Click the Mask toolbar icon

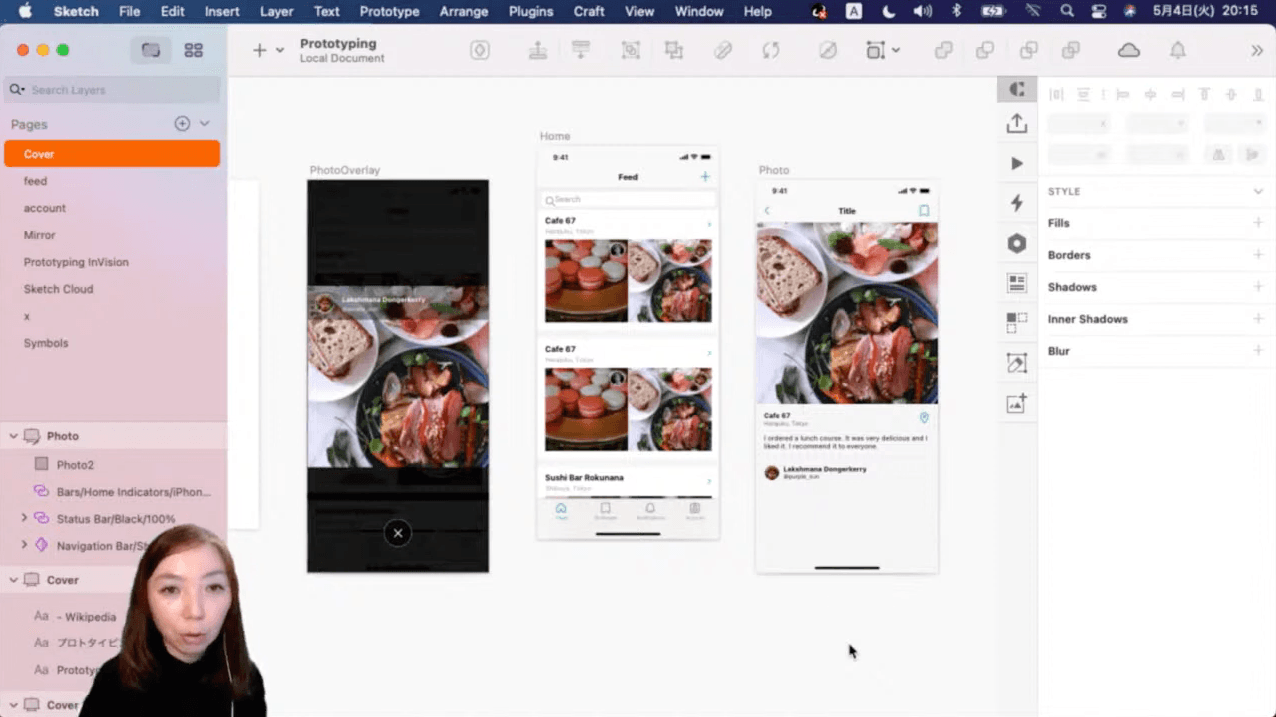tap(828, 50)
